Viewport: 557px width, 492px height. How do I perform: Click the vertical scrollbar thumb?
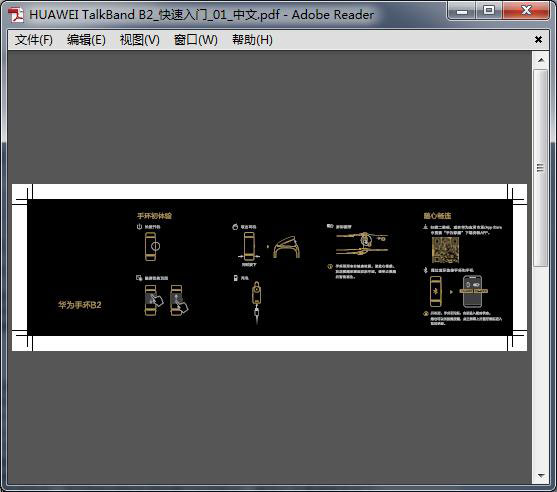coord(541,168)
